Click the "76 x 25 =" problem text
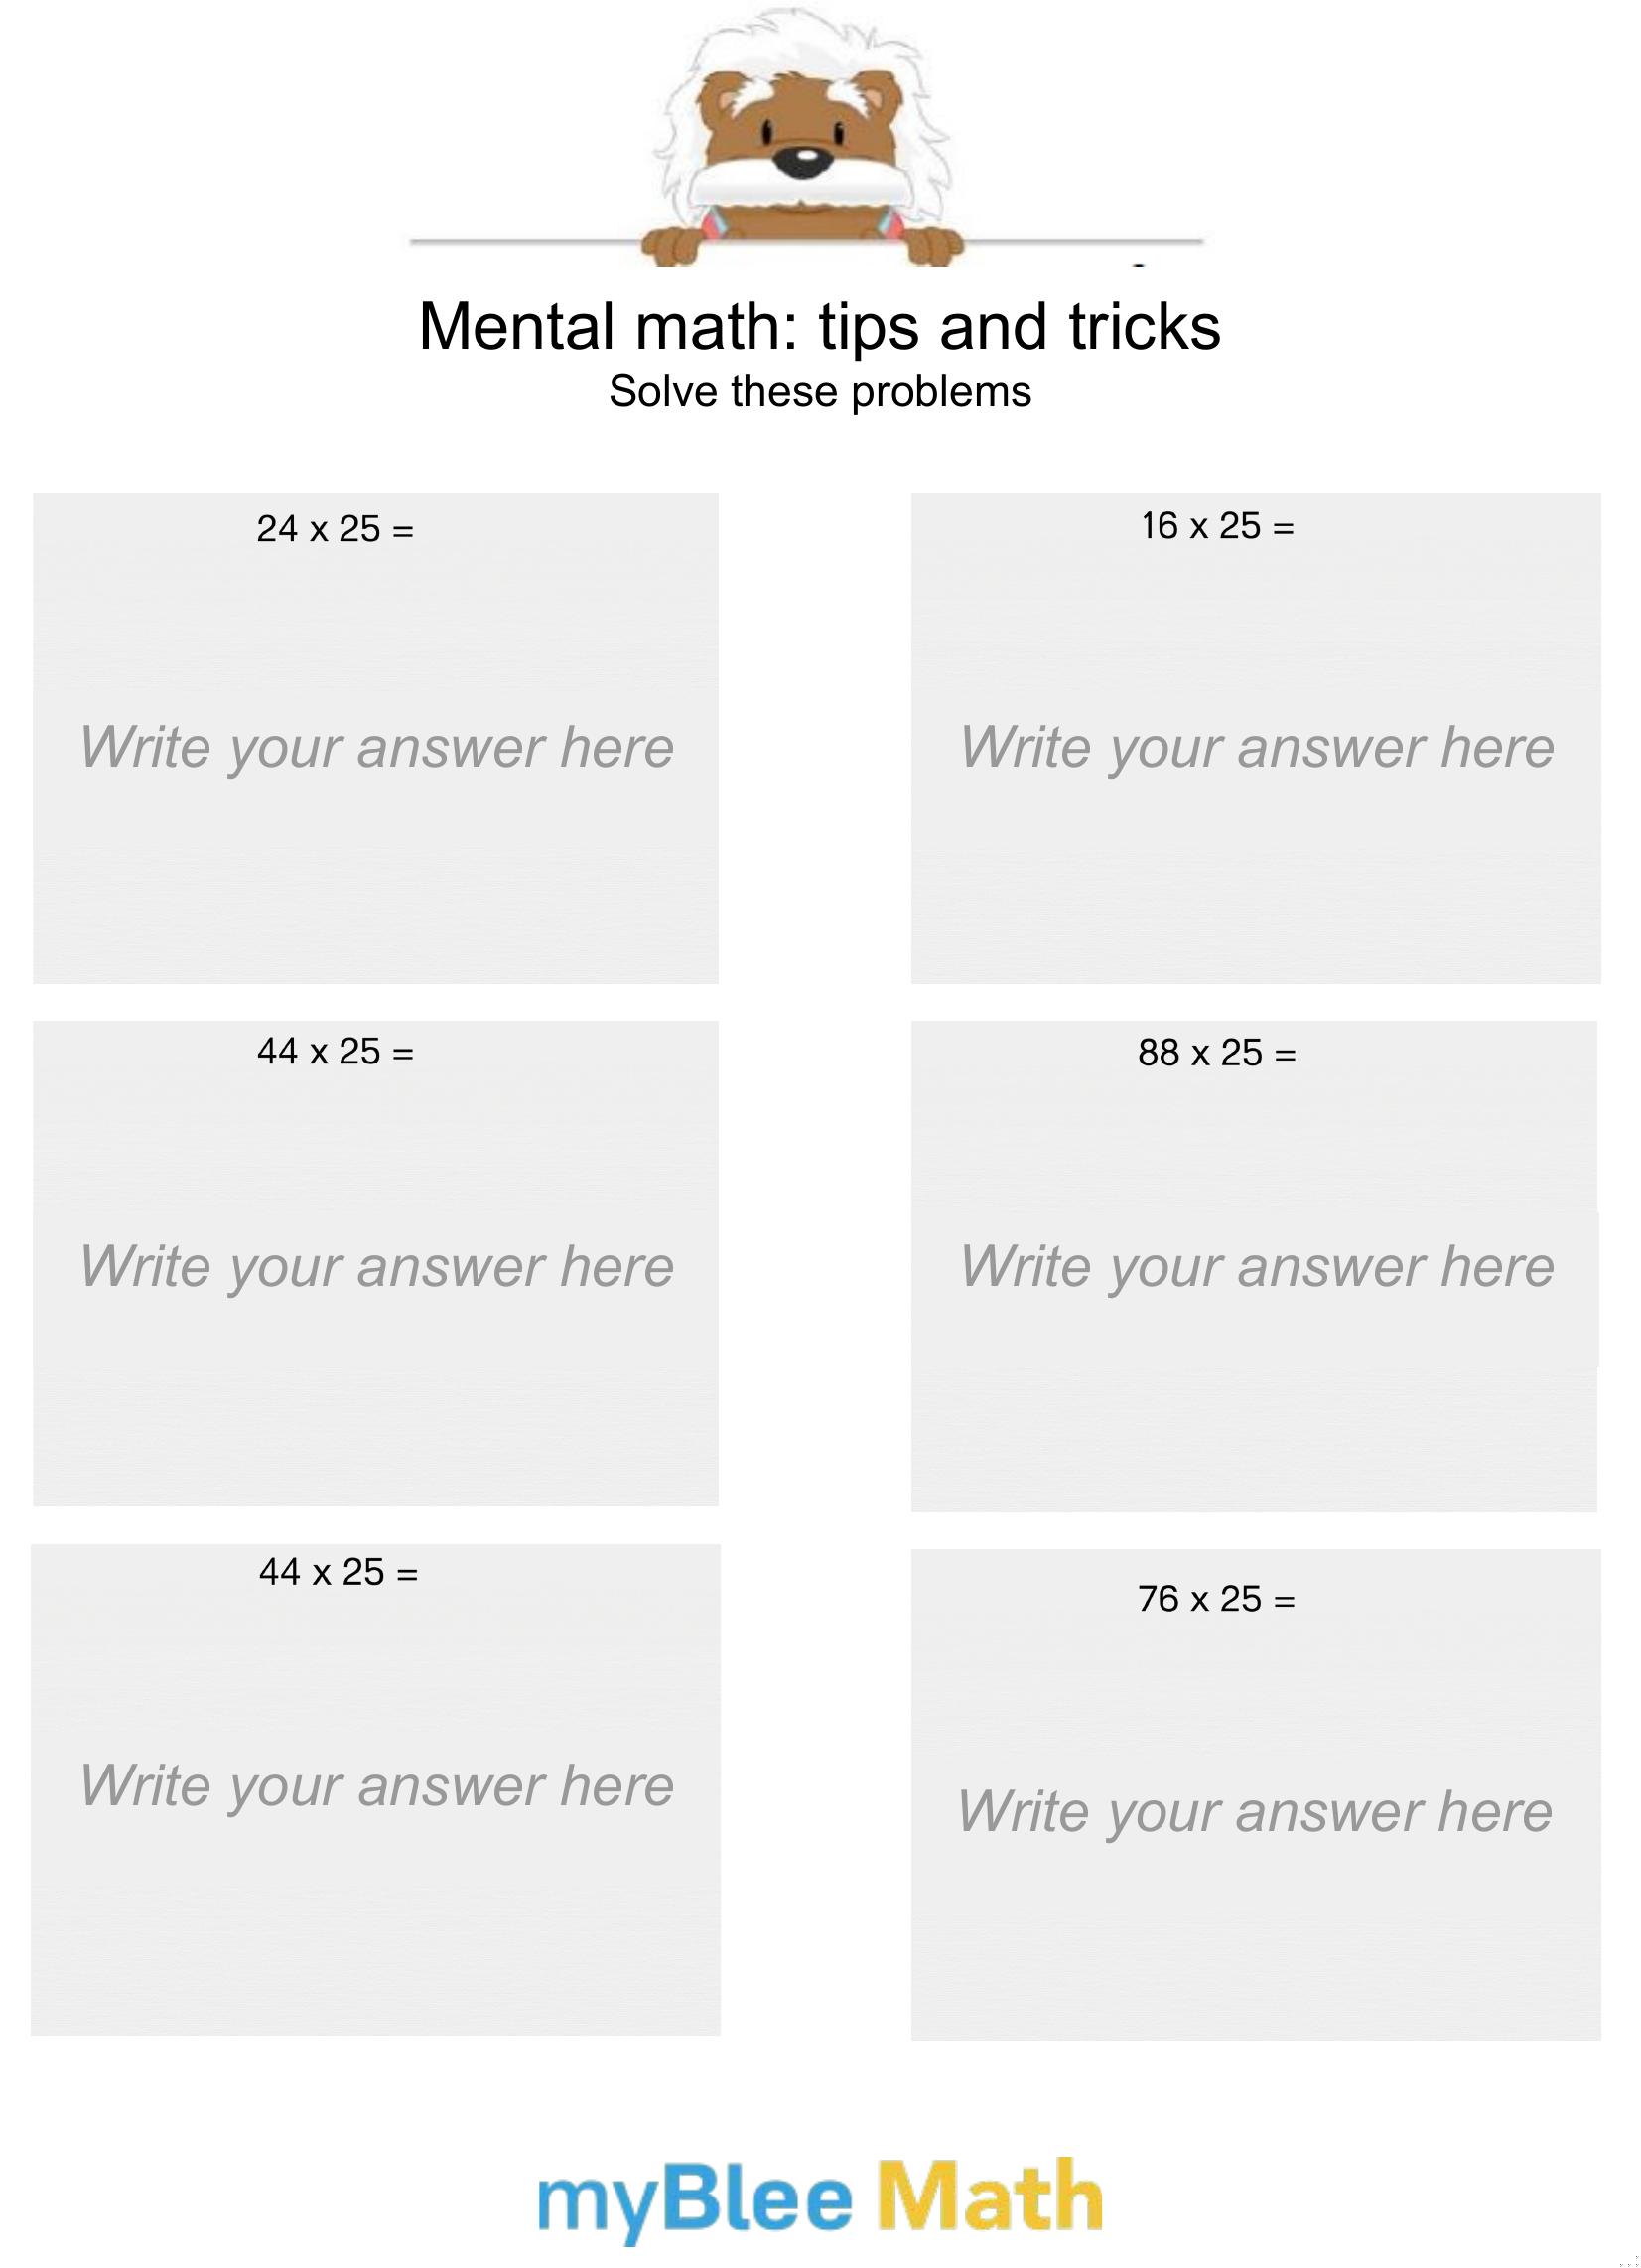1641x2268 pixels. (1216, 1598)
